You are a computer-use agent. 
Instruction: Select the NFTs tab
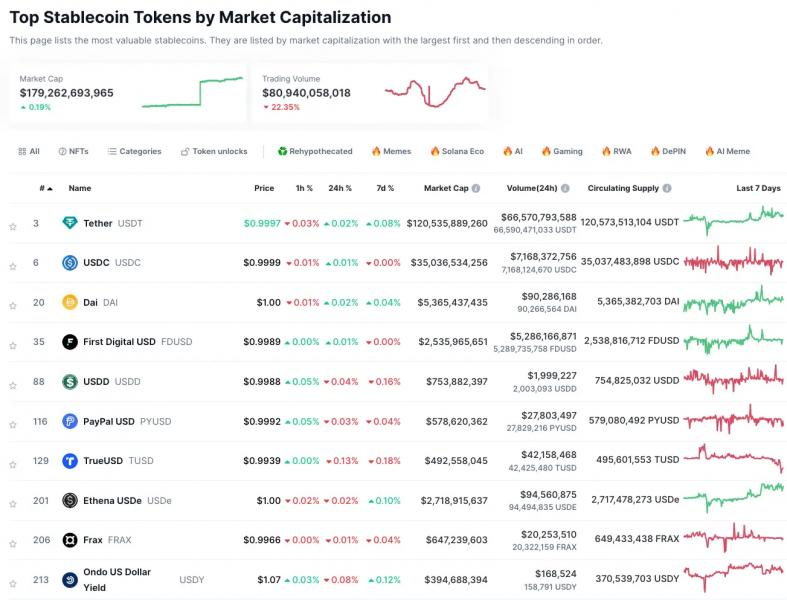coord(73,151)
